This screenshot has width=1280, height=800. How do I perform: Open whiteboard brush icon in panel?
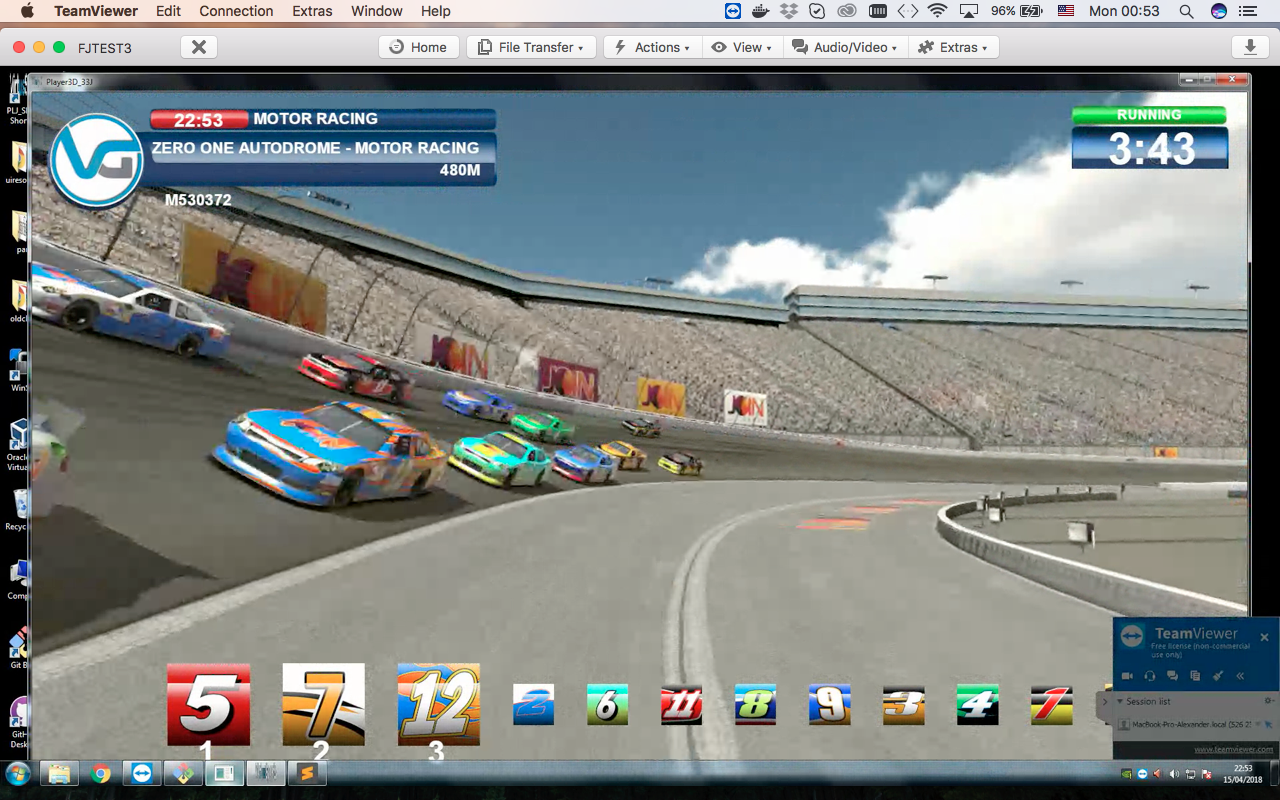pyautogui.click(x=1218, y=676)
